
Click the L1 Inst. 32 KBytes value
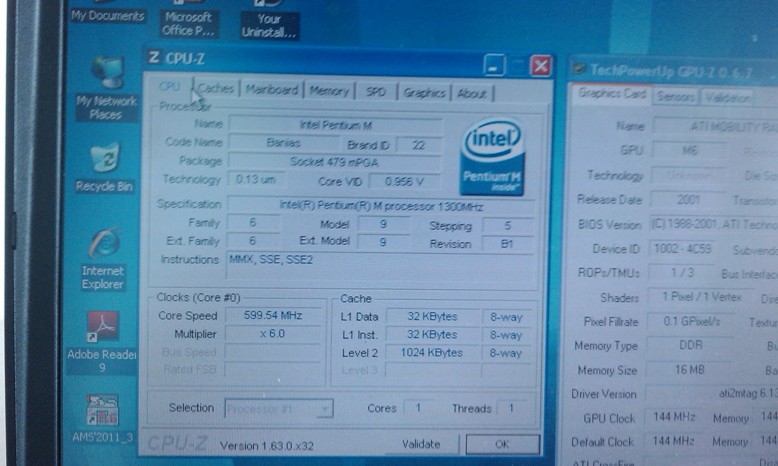433,335
